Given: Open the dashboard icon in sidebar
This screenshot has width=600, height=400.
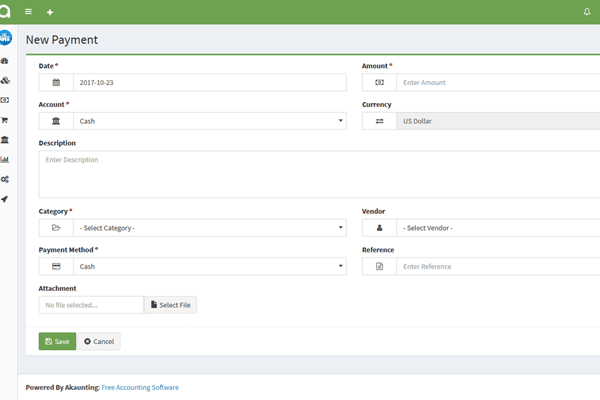Looking at the screenshot, I should coord(5,61).
